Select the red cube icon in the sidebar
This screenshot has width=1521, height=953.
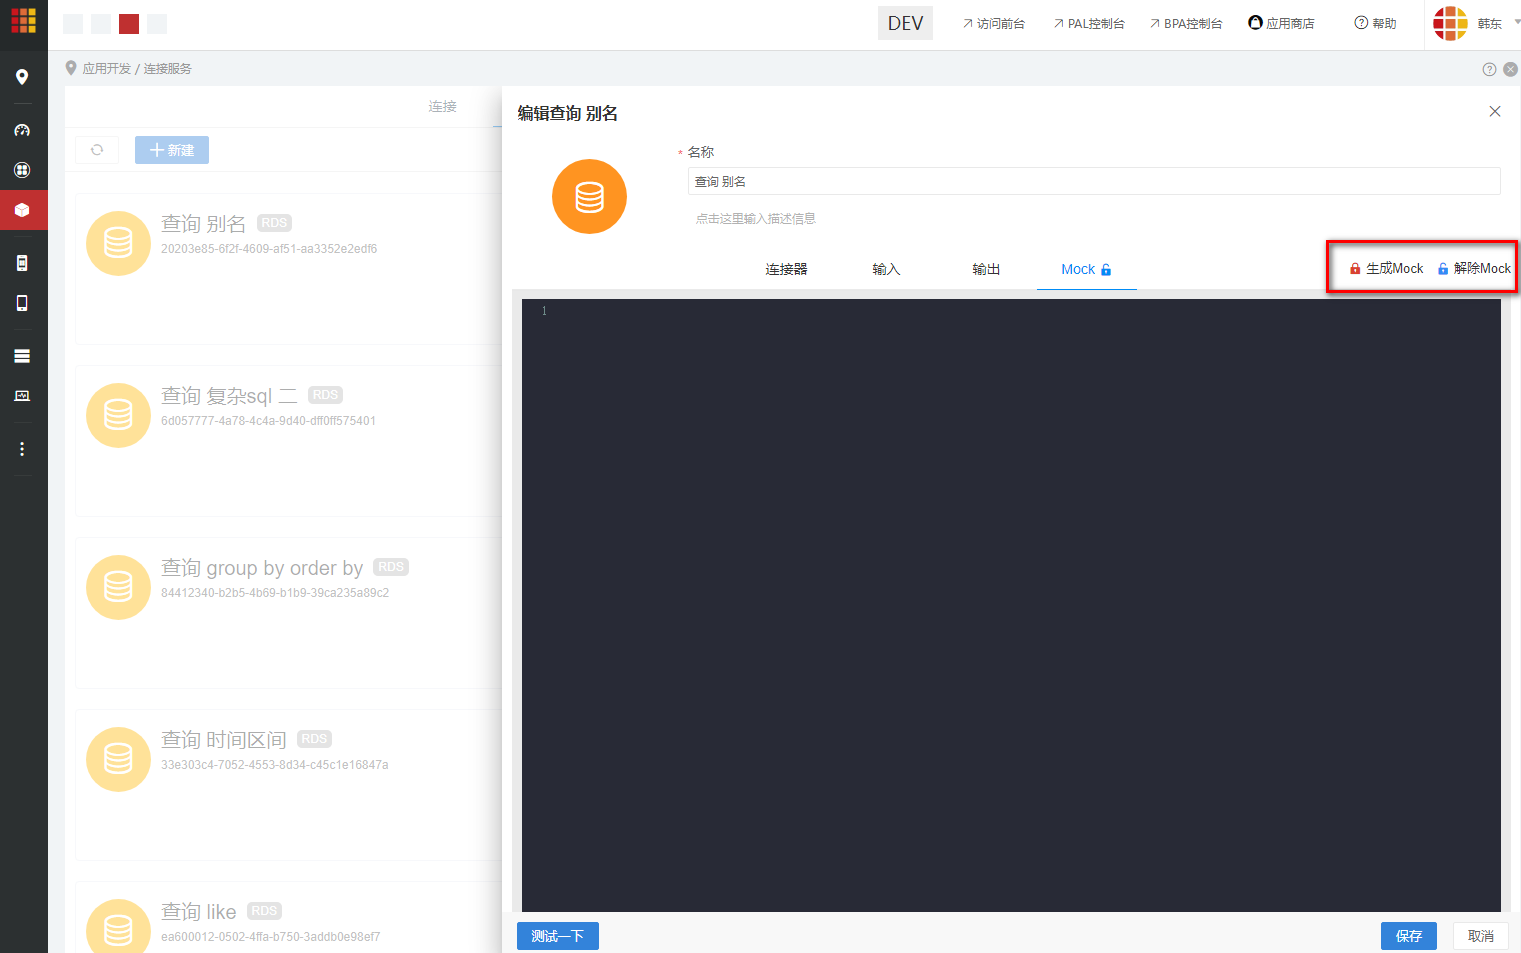click(23, 210)
